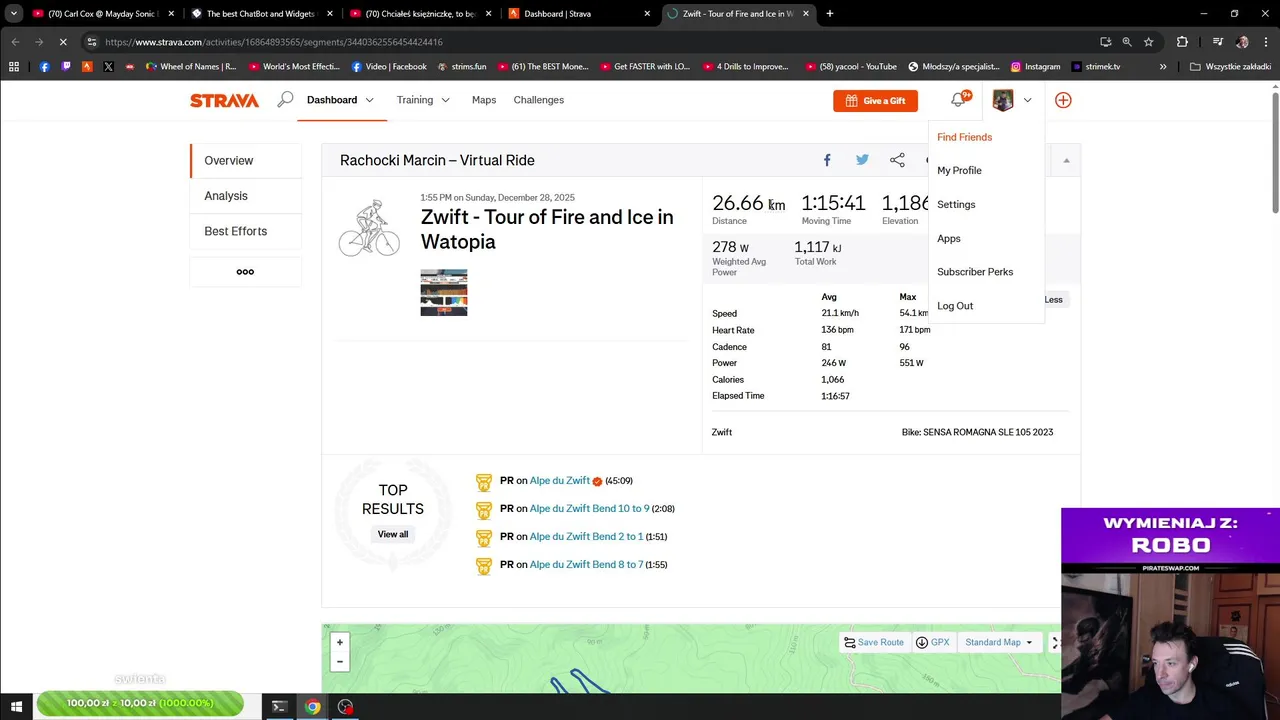Viewport: 1280px width, 720px height.
Task: Click the three-dots more options button
Action: point(245,272)
